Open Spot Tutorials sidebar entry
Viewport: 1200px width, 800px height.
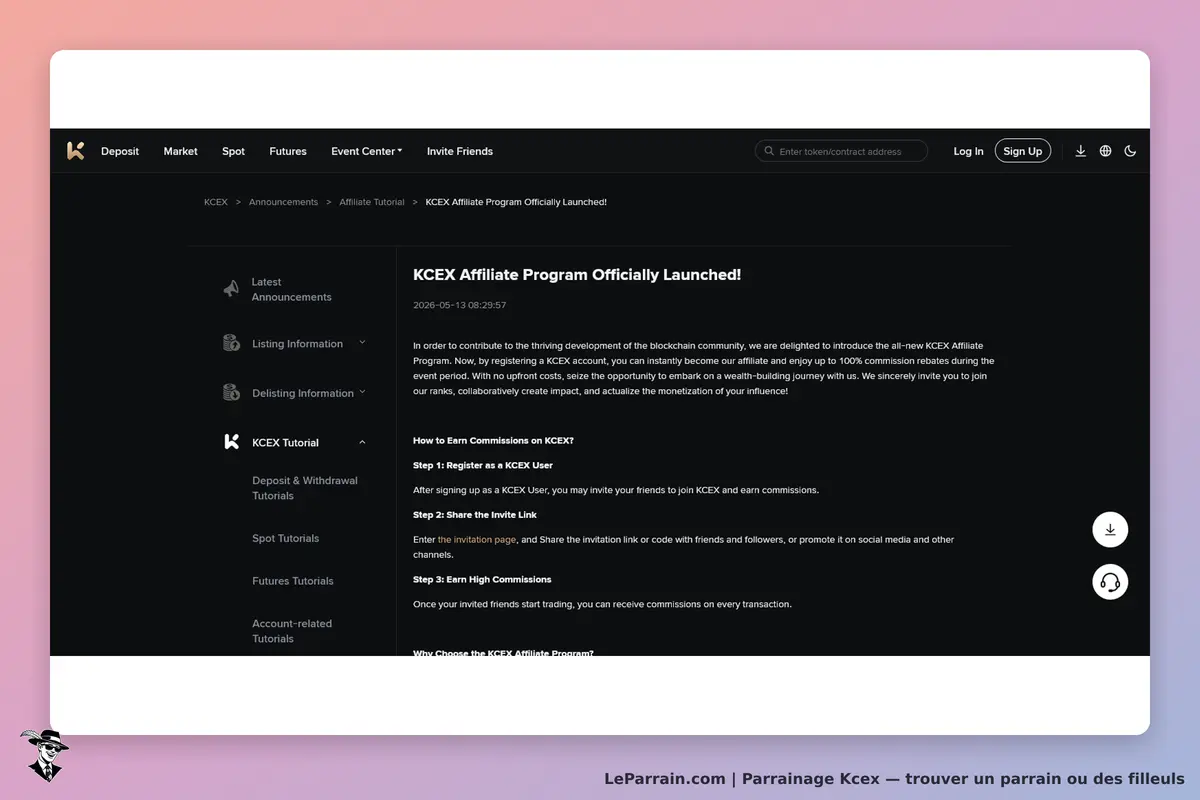[x=286, y=538]
